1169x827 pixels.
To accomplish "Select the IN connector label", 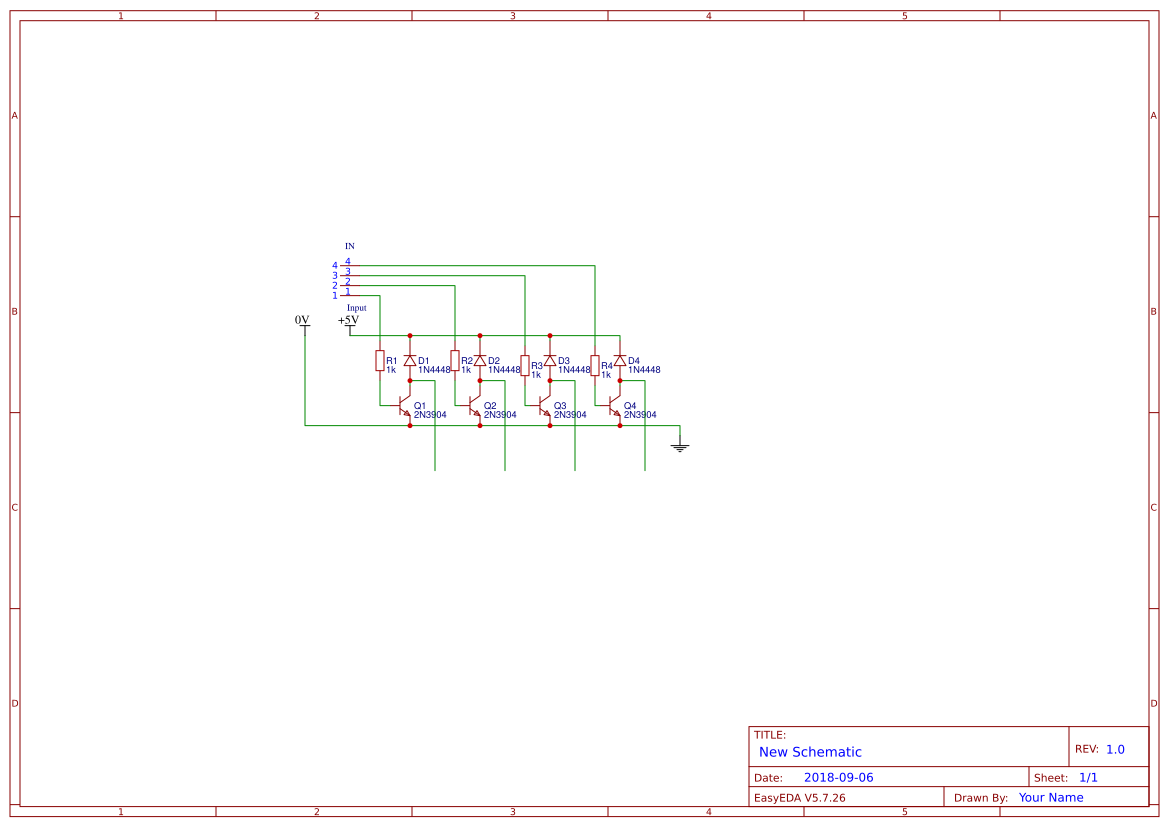I will [349, 246].
